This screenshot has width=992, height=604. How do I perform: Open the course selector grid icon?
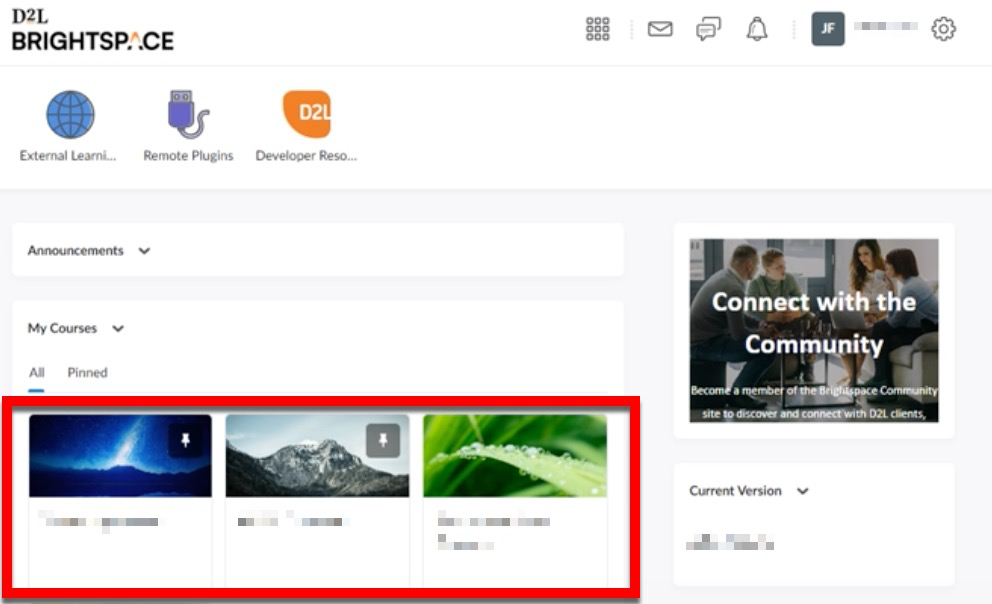[597, 29]
